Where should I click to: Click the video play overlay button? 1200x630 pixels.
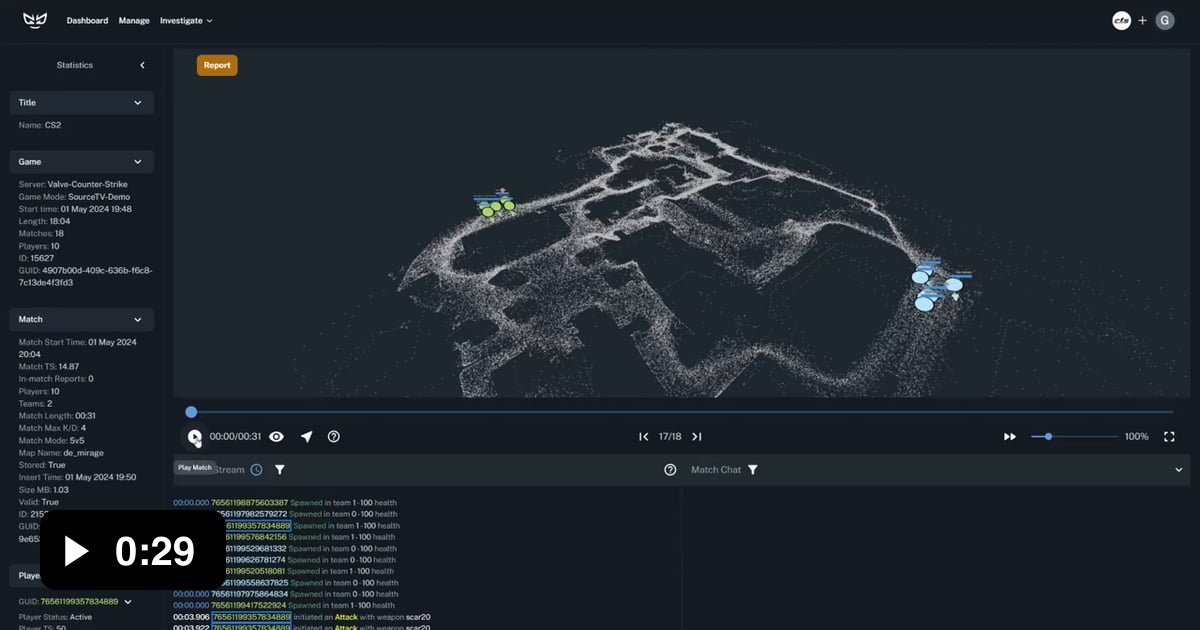[x=77, y=550]
